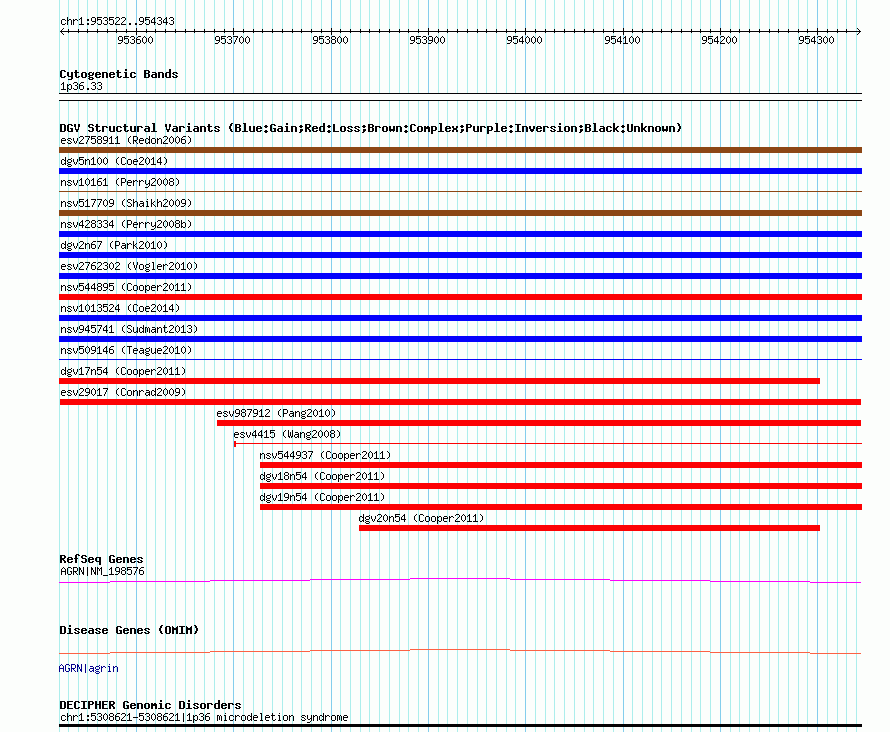
Task: Click the dgv20n54 (Cooper2011) label
Action: coord(421,518)
